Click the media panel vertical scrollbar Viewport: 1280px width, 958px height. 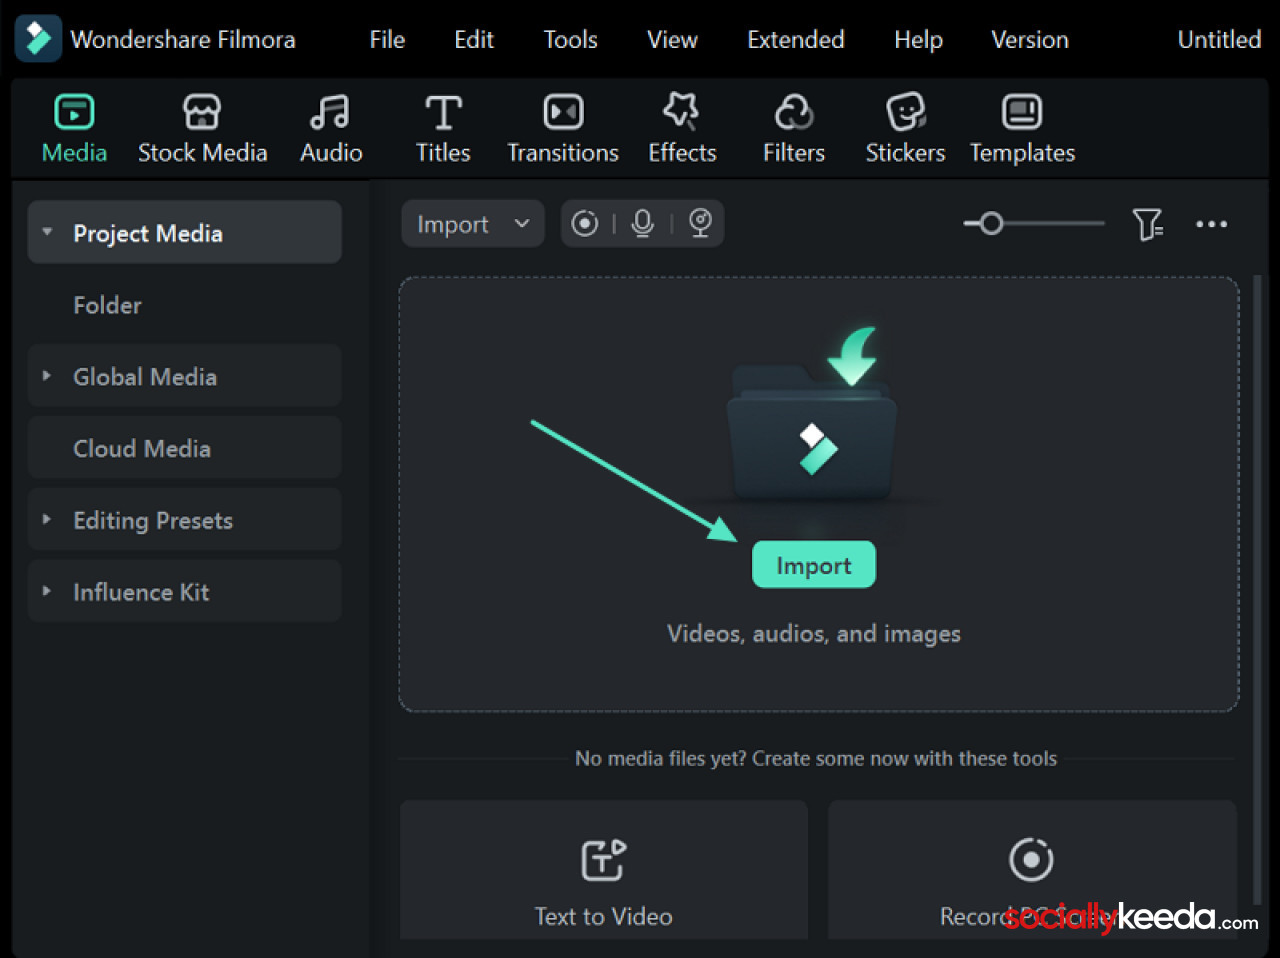coord(1258,590)
